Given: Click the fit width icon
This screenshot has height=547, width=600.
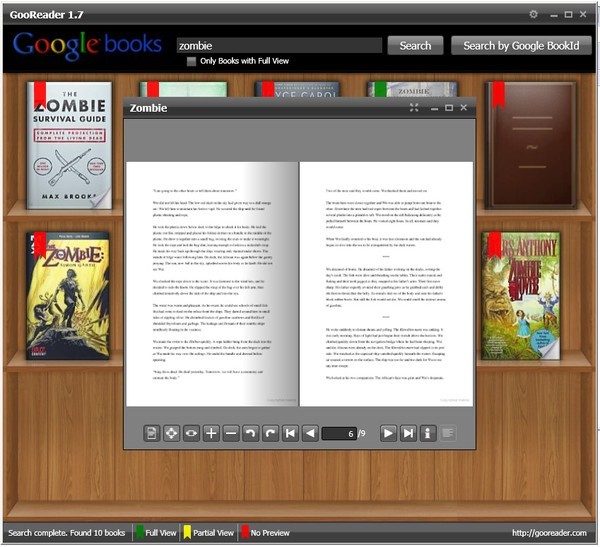Looking at the screenshot, I should [191, 433].
